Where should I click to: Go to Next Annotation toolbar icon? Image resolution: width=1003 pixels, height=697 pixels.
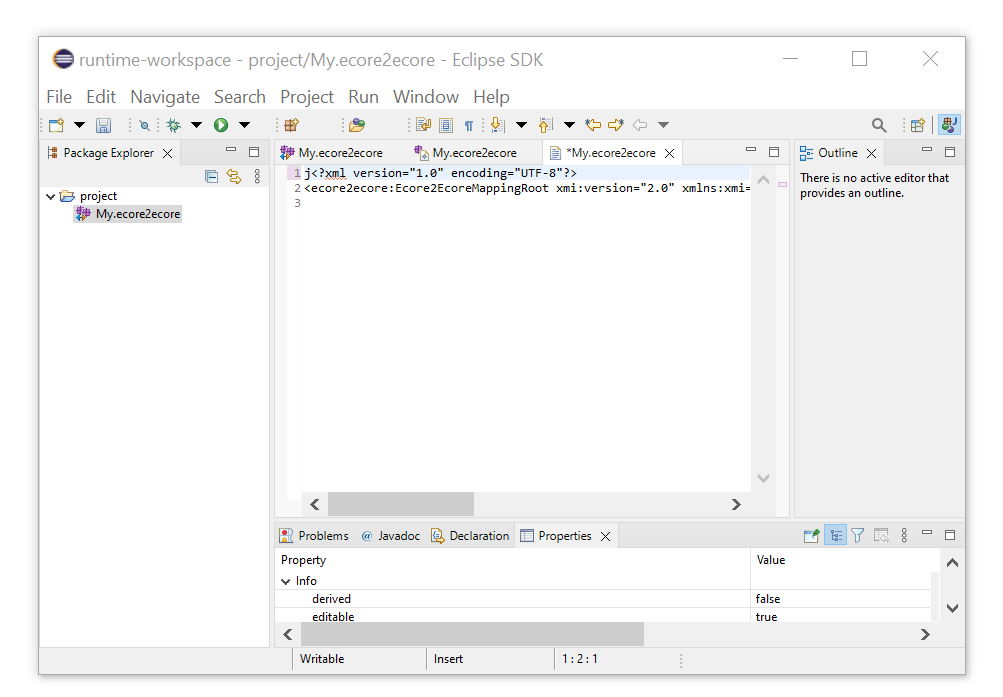498,125
